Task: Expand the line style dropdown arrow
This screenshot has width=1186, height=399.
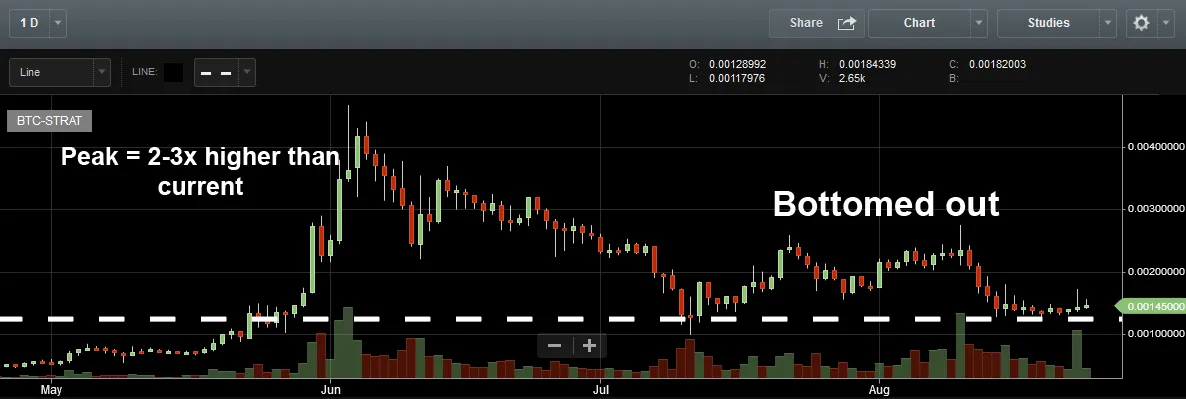Action: [x=247, y=73]
